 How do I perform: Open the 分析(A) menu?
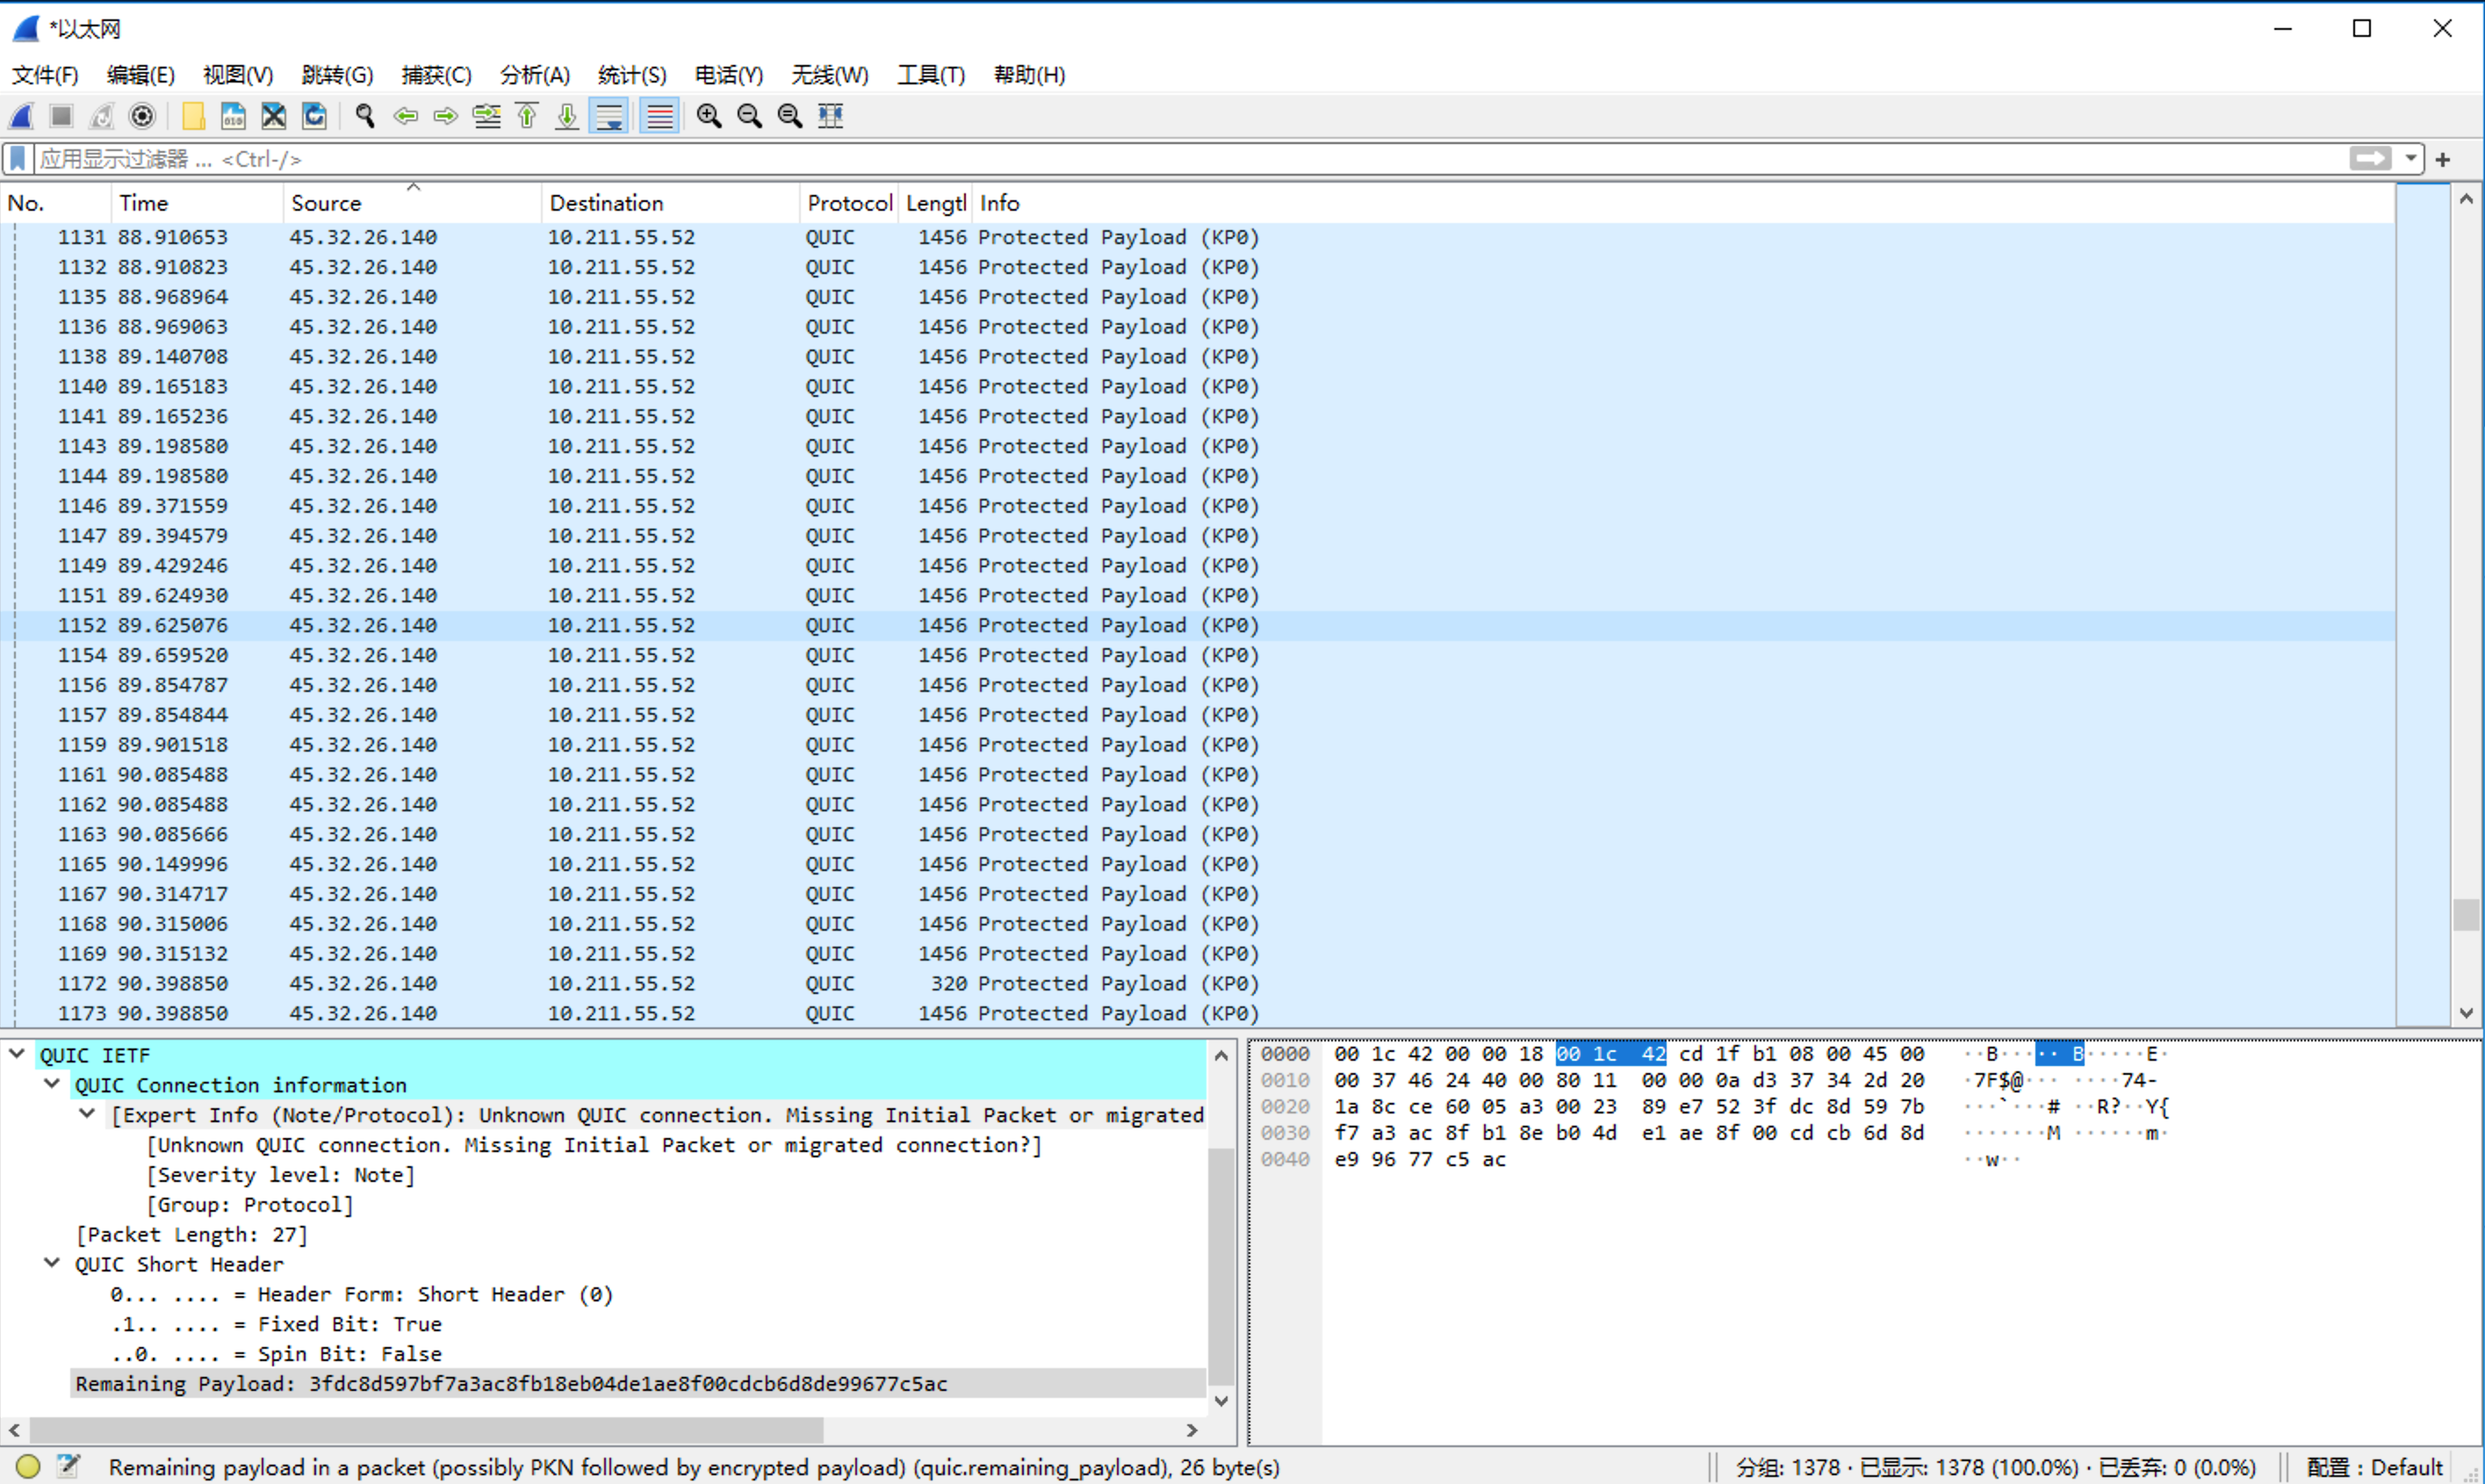(534, 75)
